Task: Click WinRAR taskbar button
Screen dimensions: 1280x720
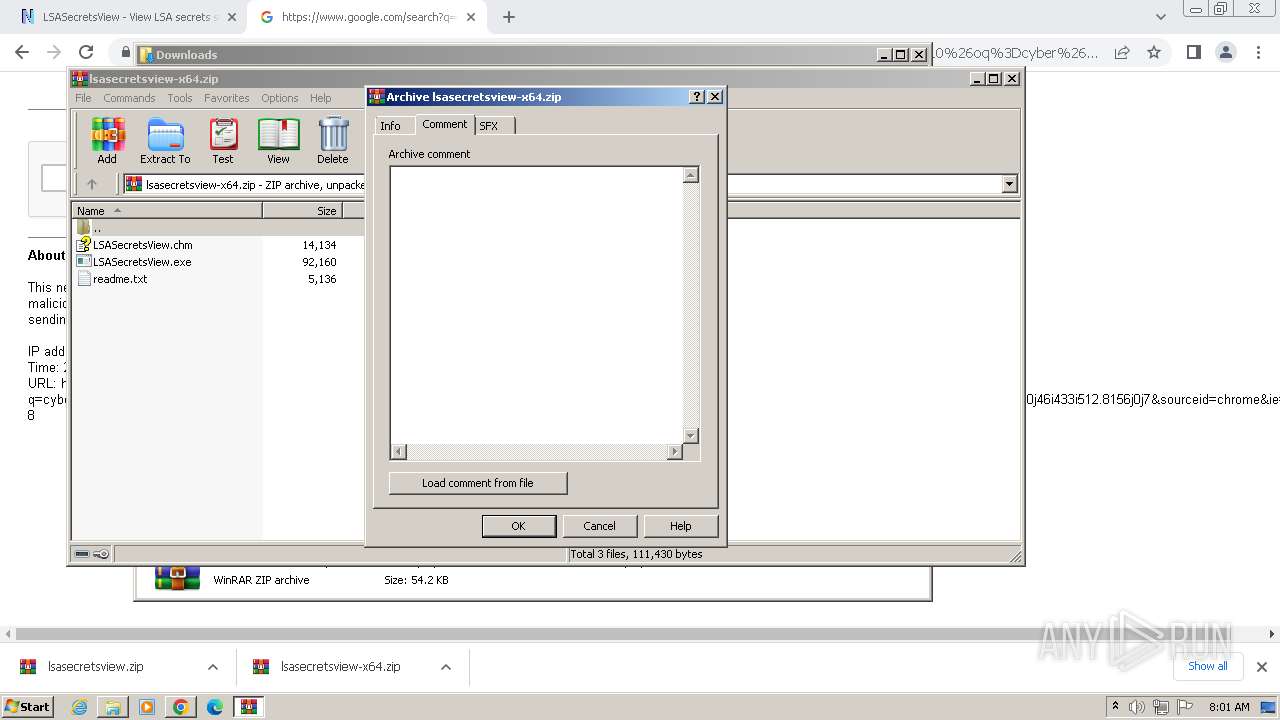Action: tap(248, 707)
